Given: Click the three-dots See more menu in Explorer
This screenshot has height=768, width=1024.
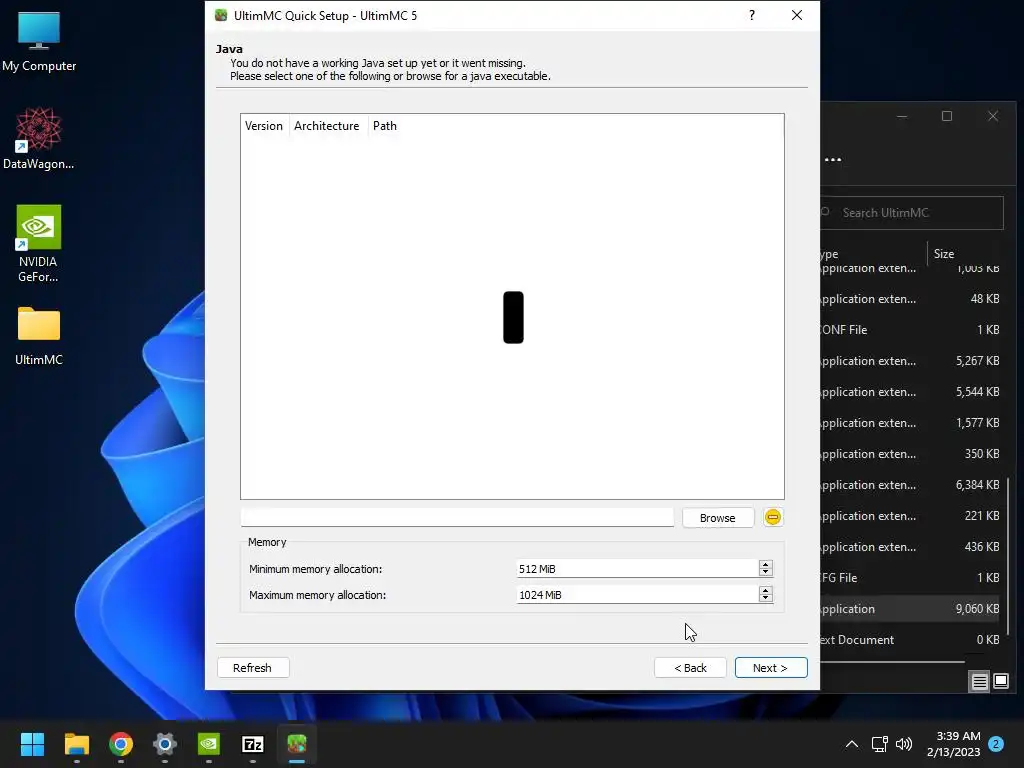Looking at the screenshot, I should pyautogui.click(x=833, y=159).
